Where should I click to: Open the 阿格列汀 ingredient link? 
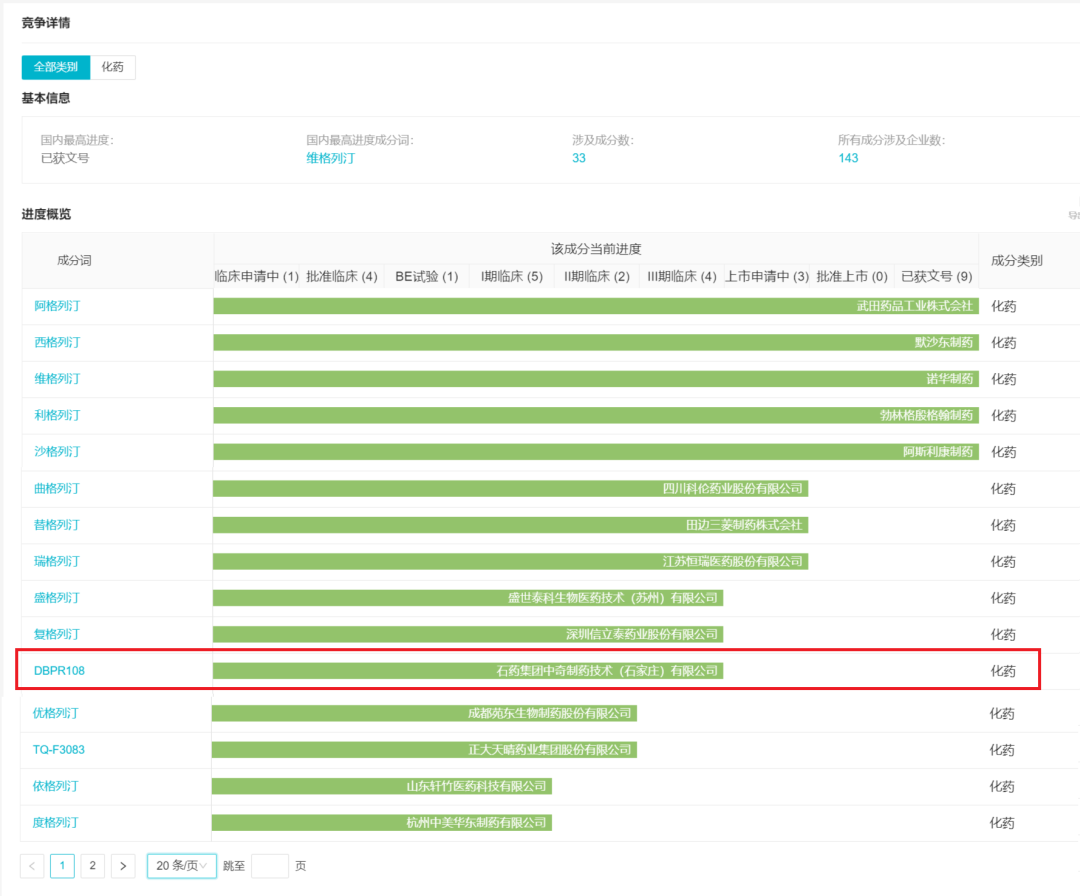click(57, 306)
